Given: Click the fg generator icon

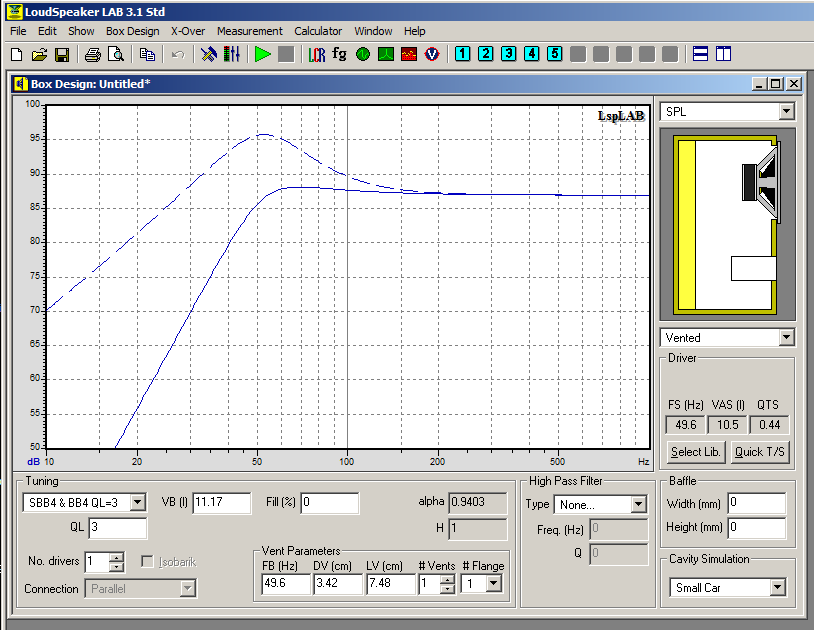Looking at the screenshot, I should click(x=340, y=54).
